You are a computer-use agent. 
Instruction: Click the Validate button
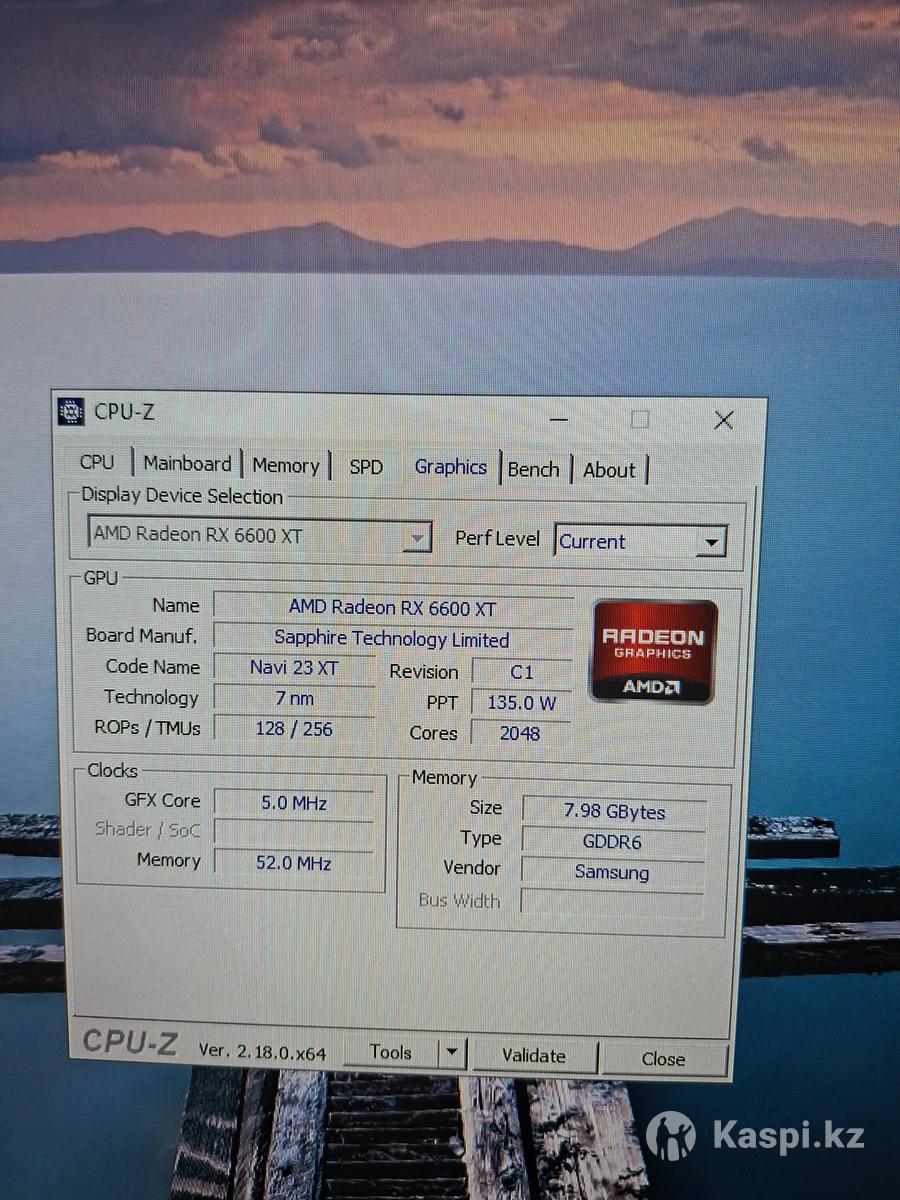click(x=534, y=1055)
